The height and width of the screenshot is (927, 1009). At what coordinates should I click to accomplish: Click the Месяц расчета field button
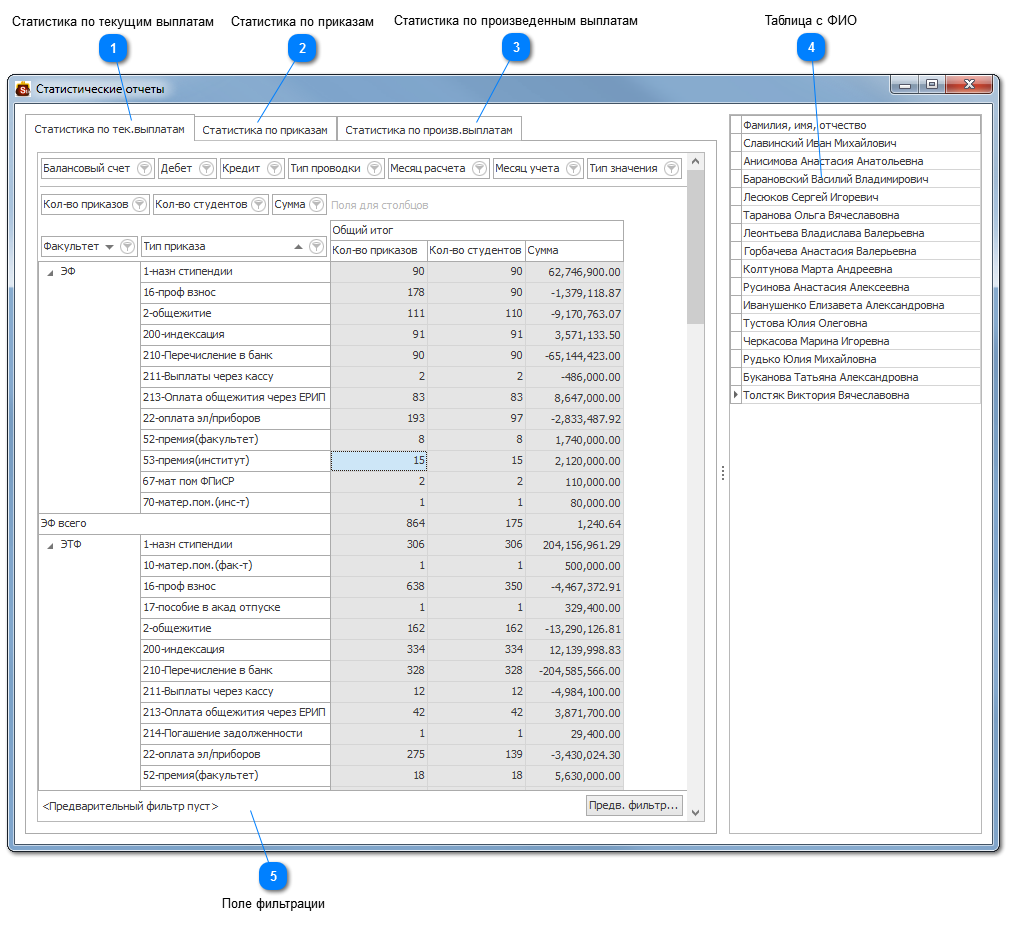click(439, 169)
